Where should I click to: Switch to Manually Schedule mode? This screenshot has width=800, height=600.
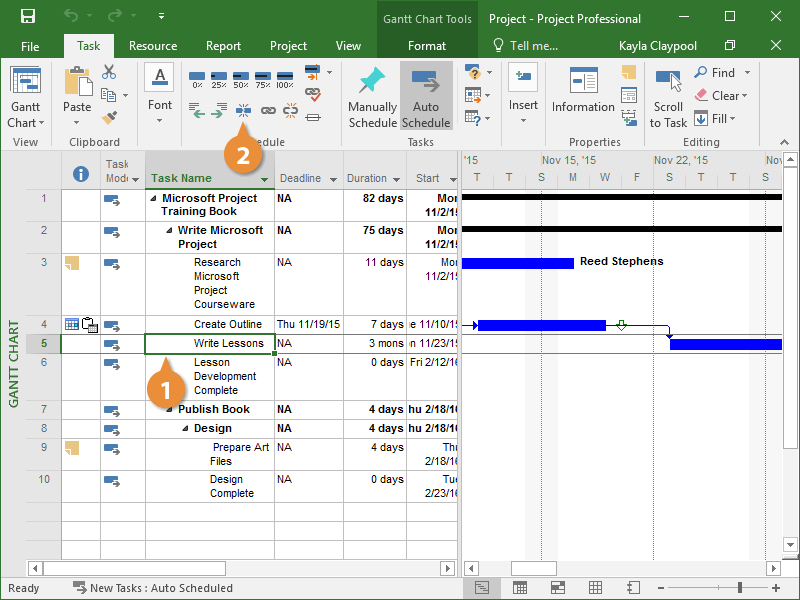coord(372,98)
